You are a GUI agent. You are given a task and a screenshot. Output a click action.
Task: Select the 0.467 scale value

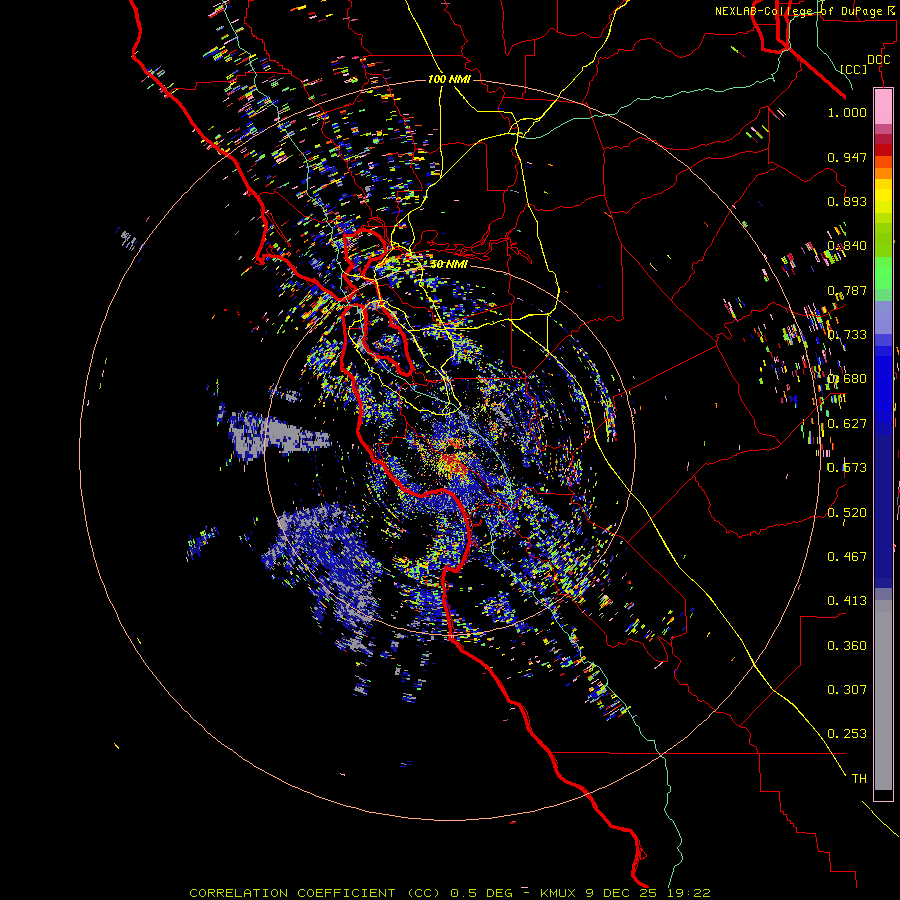pos(847,557)
